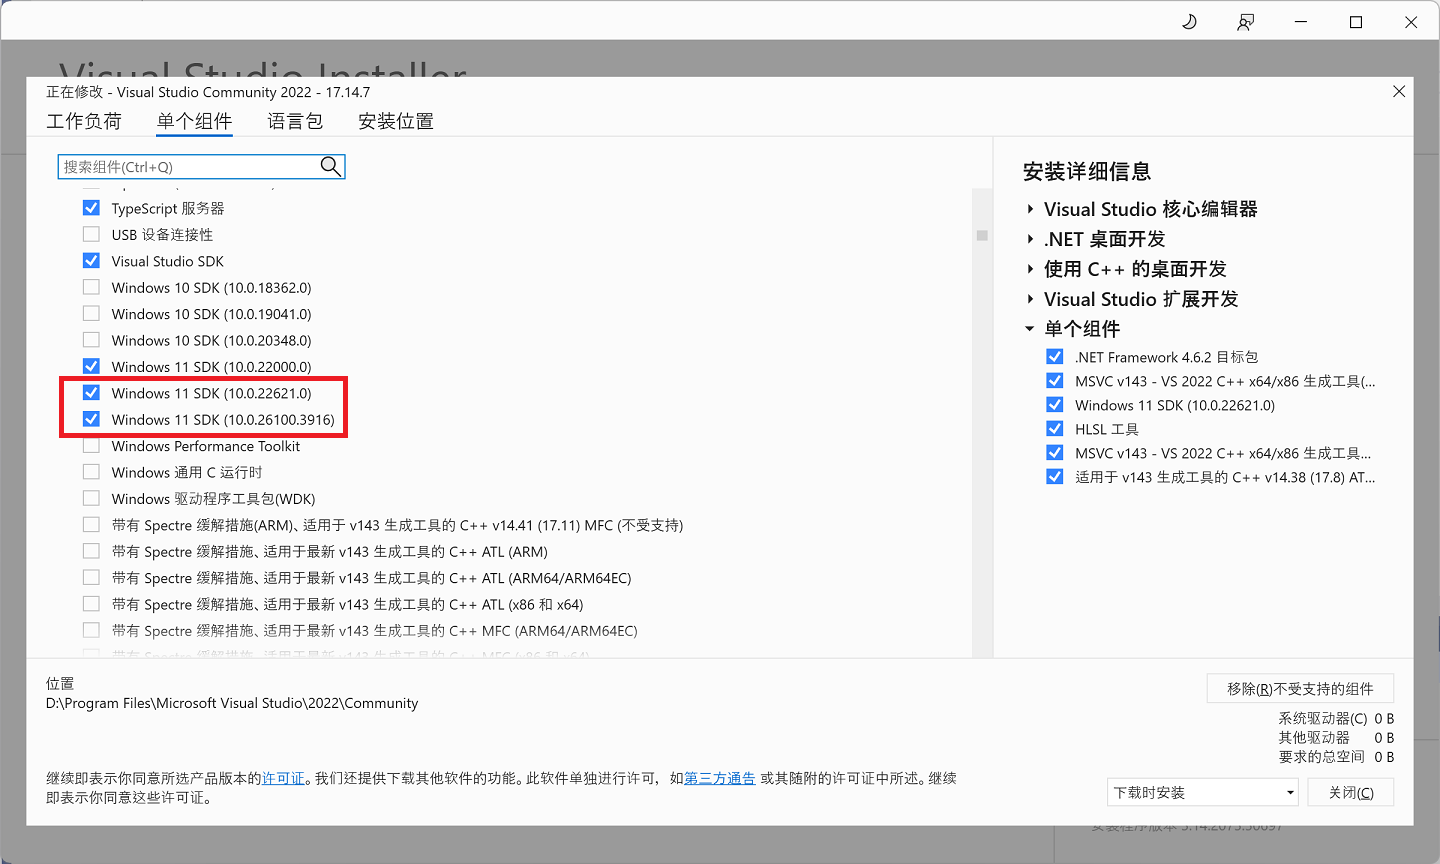The height and width of the screenshot is (864, 1440).
Task: Uncheck first MSVC v143 x64/x86 生成工具 in details
Action: (1054, 381)
